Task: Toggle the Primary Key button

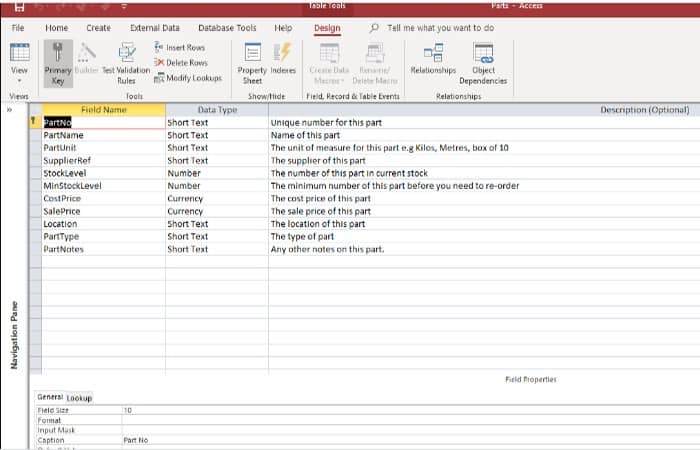Action: [58, 63]
